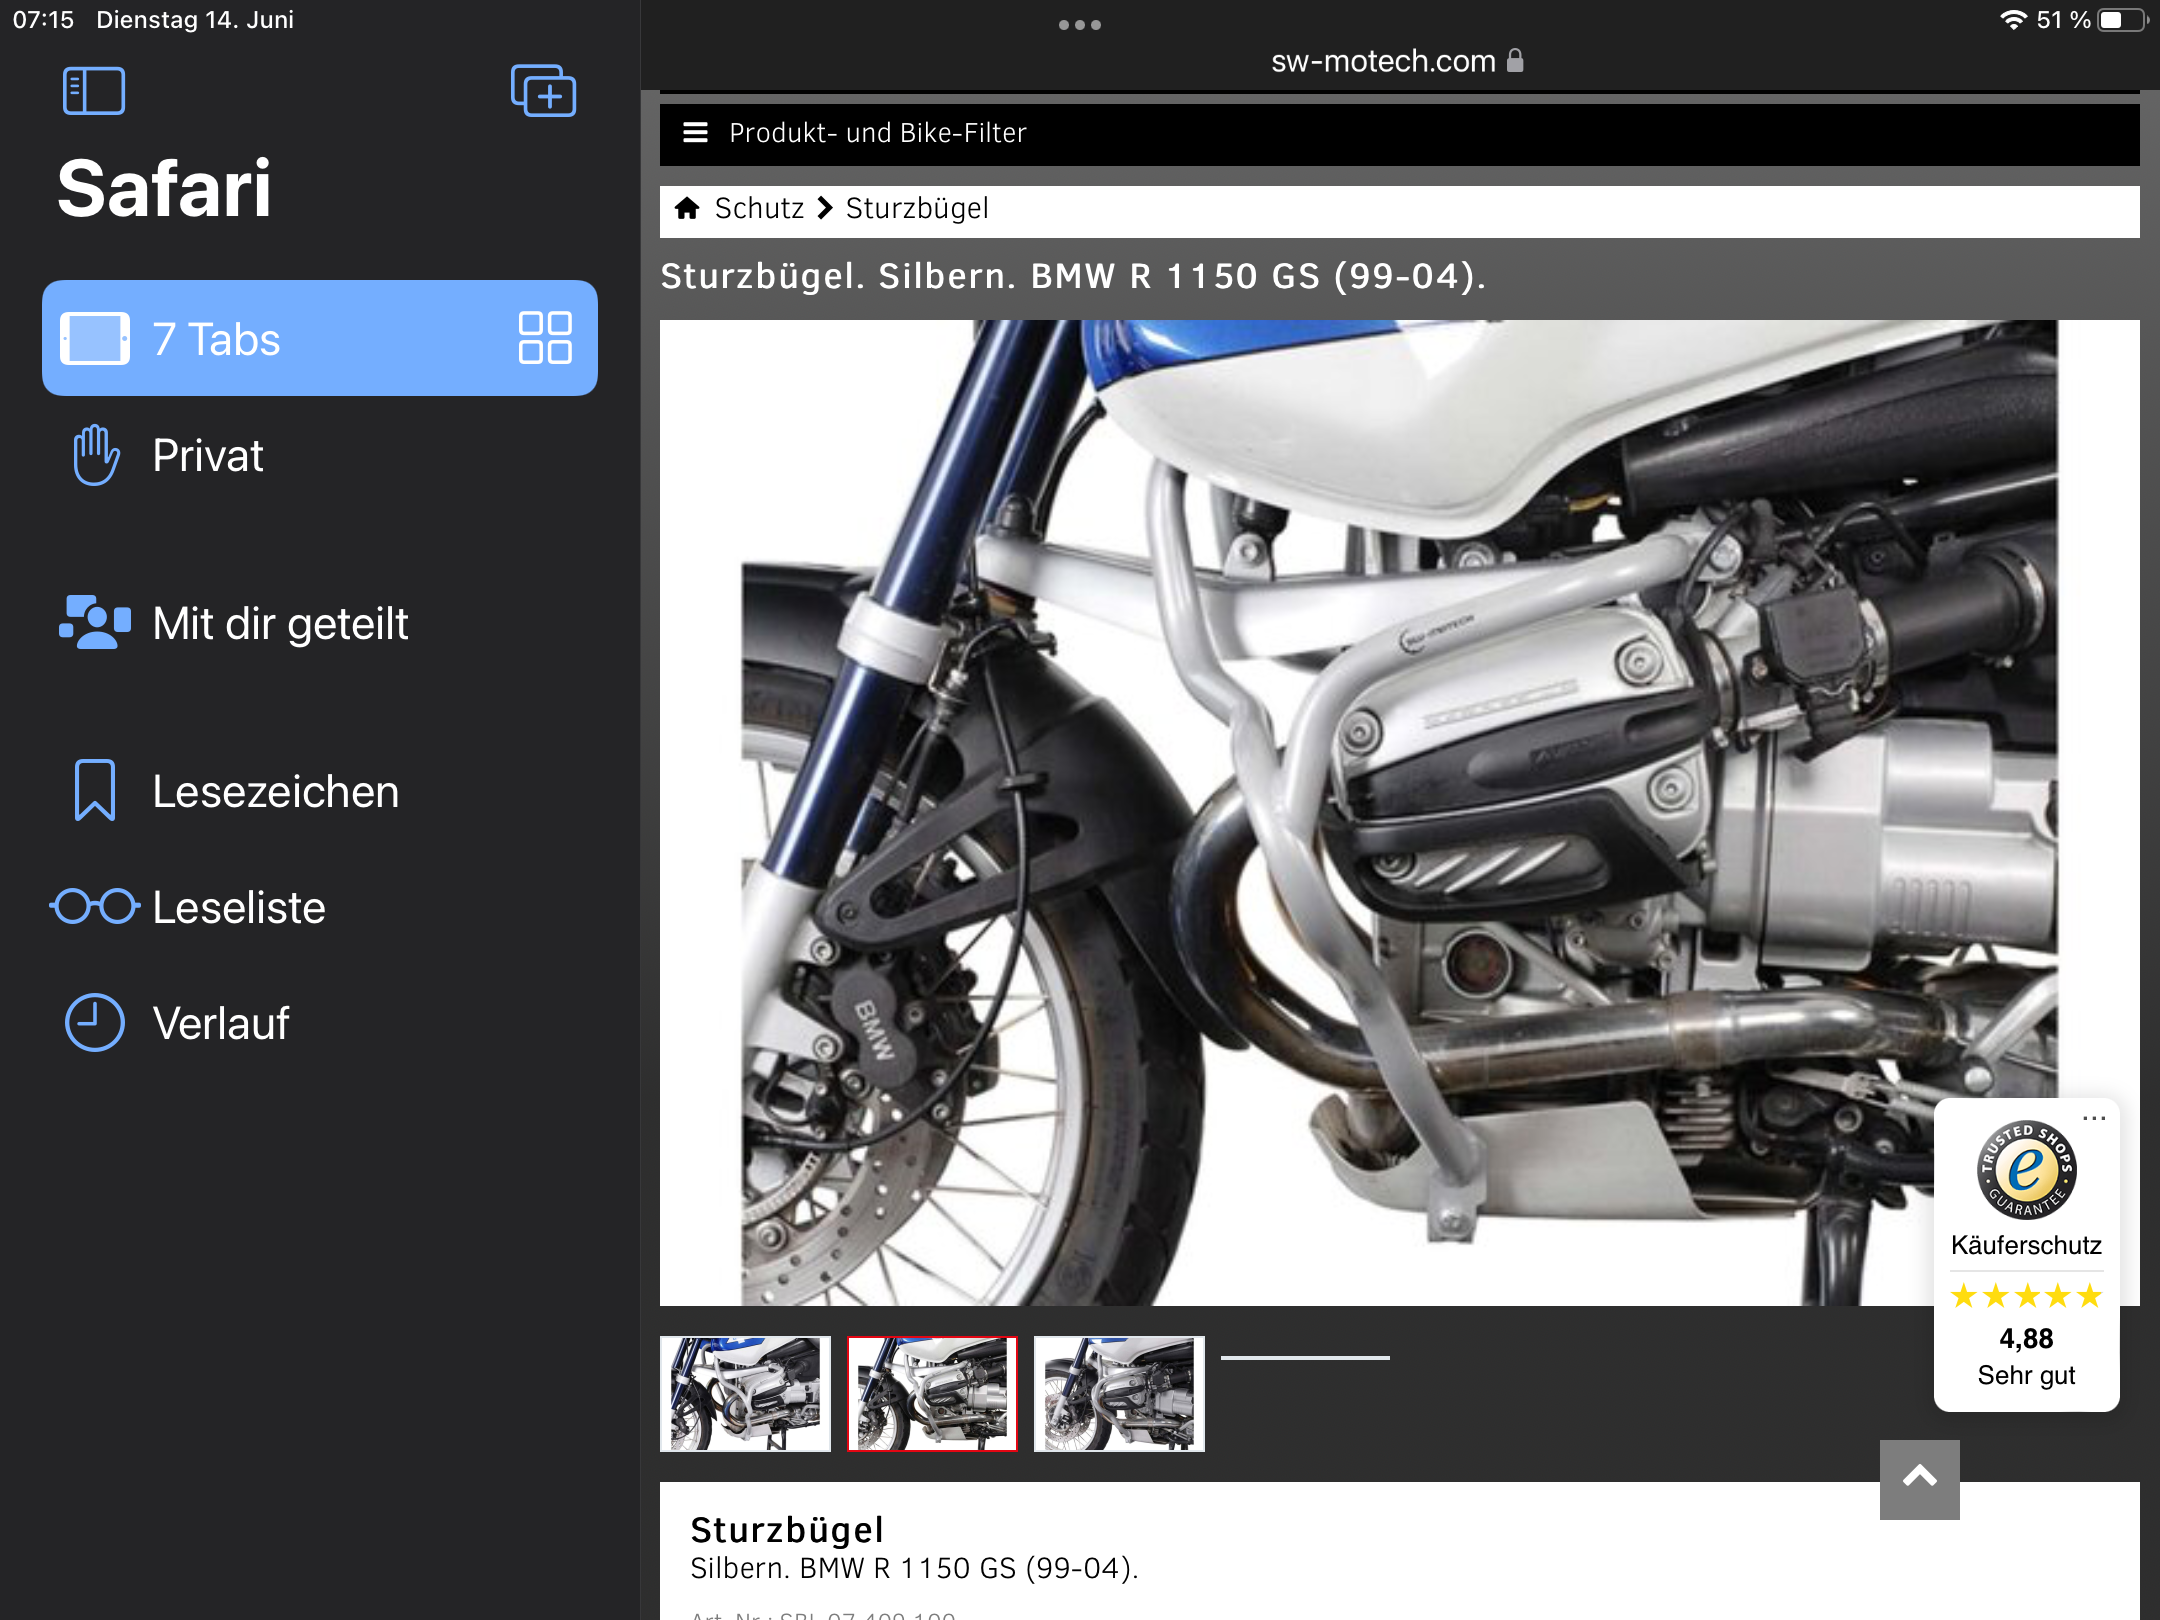Select the 7 Tabs group
Image resolution: width=2160 pixels, height=1620 pixels.
320,338
